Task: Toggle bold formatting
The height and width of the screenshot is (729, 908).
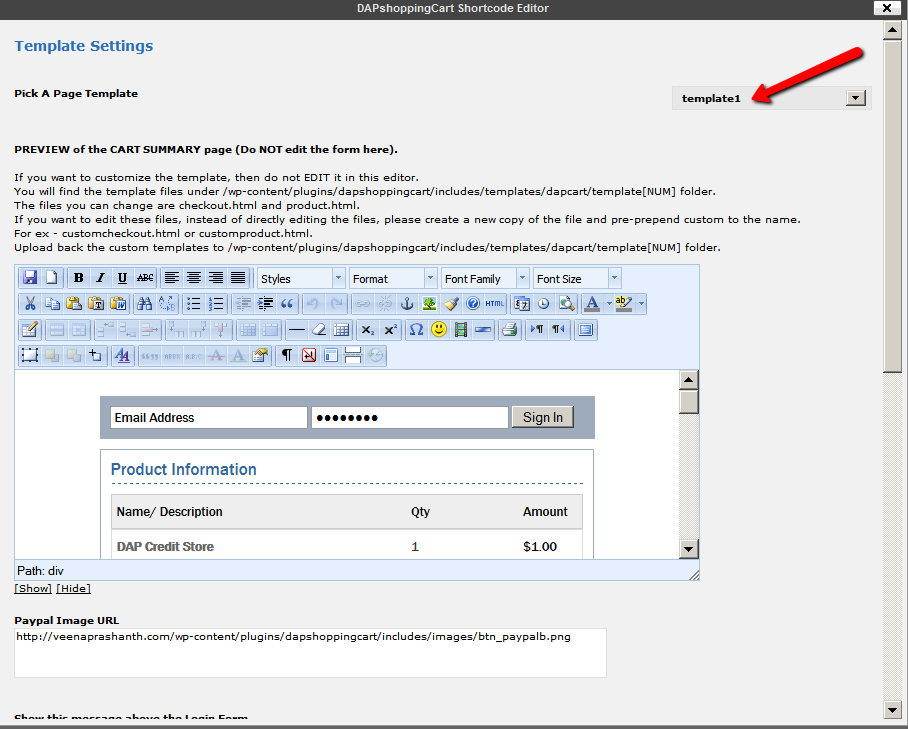Action: (79, 278)
